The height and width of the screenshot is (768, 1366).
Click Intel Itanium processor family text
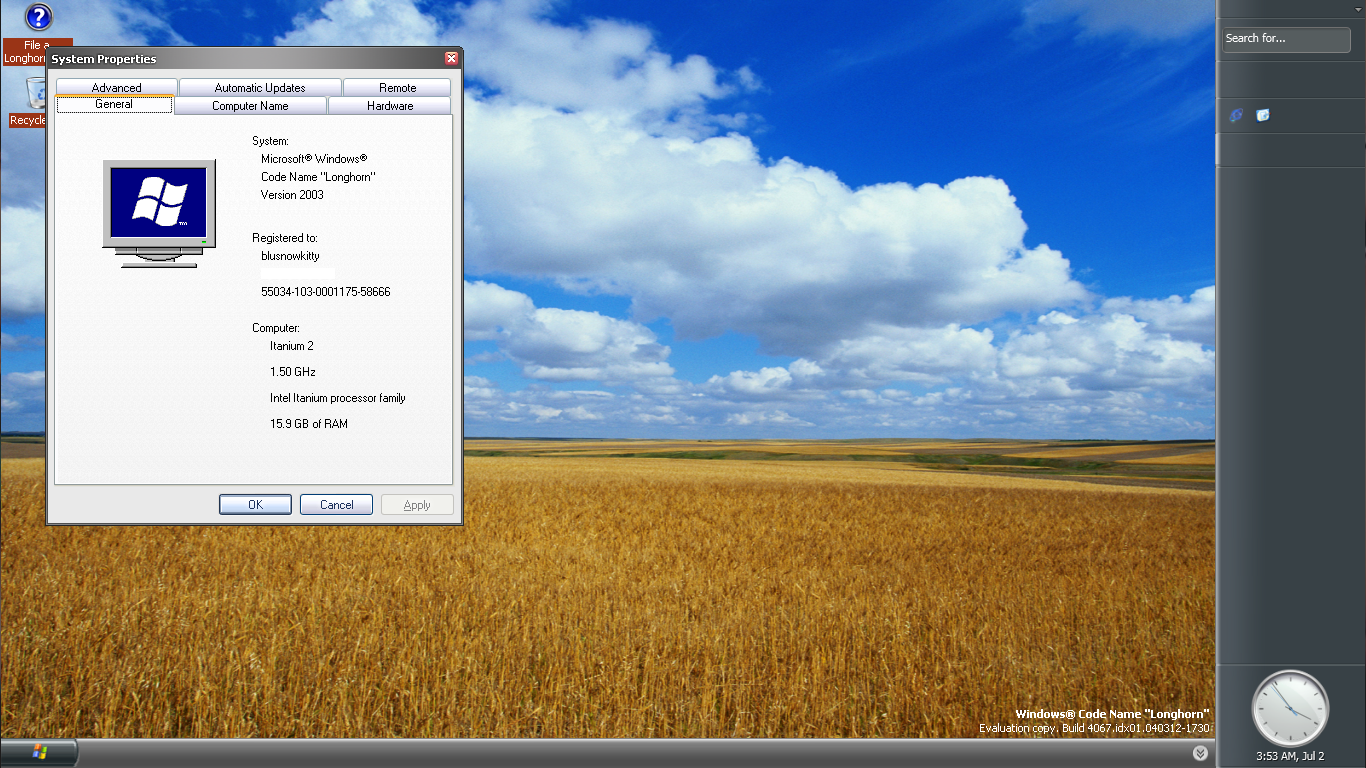[338, 398]
